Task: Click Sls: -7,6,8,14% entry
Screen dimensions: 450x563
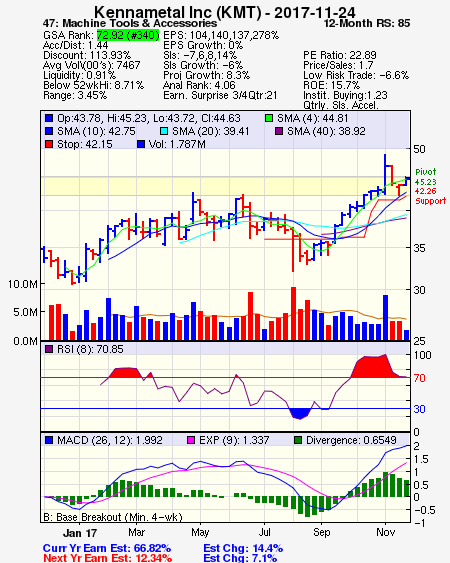Action: click(x=200, y=55)
